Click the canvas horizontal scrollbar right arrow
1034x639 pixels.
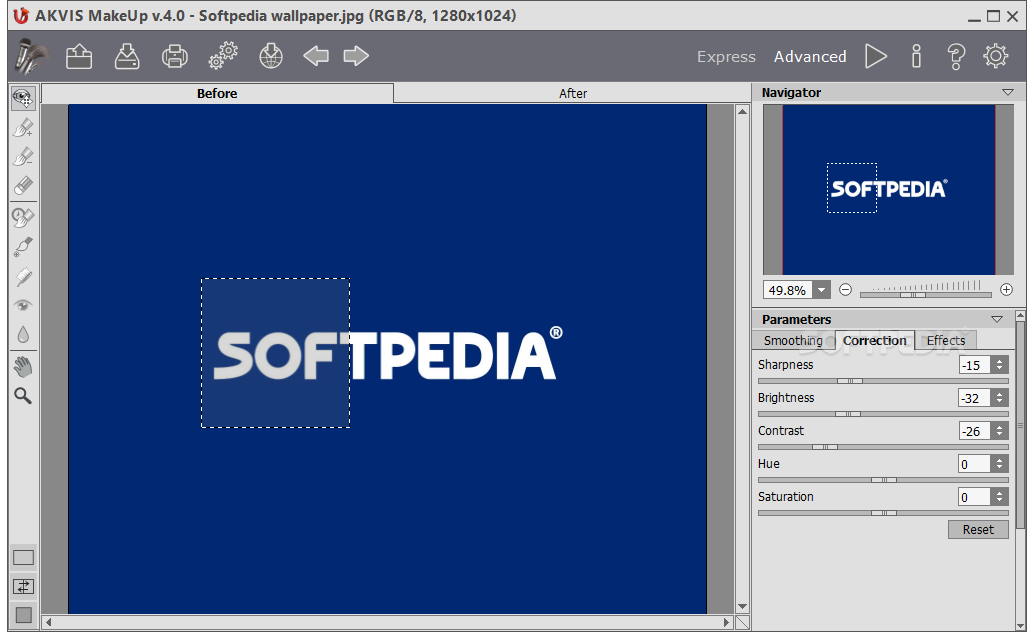(x=726, y=622)
